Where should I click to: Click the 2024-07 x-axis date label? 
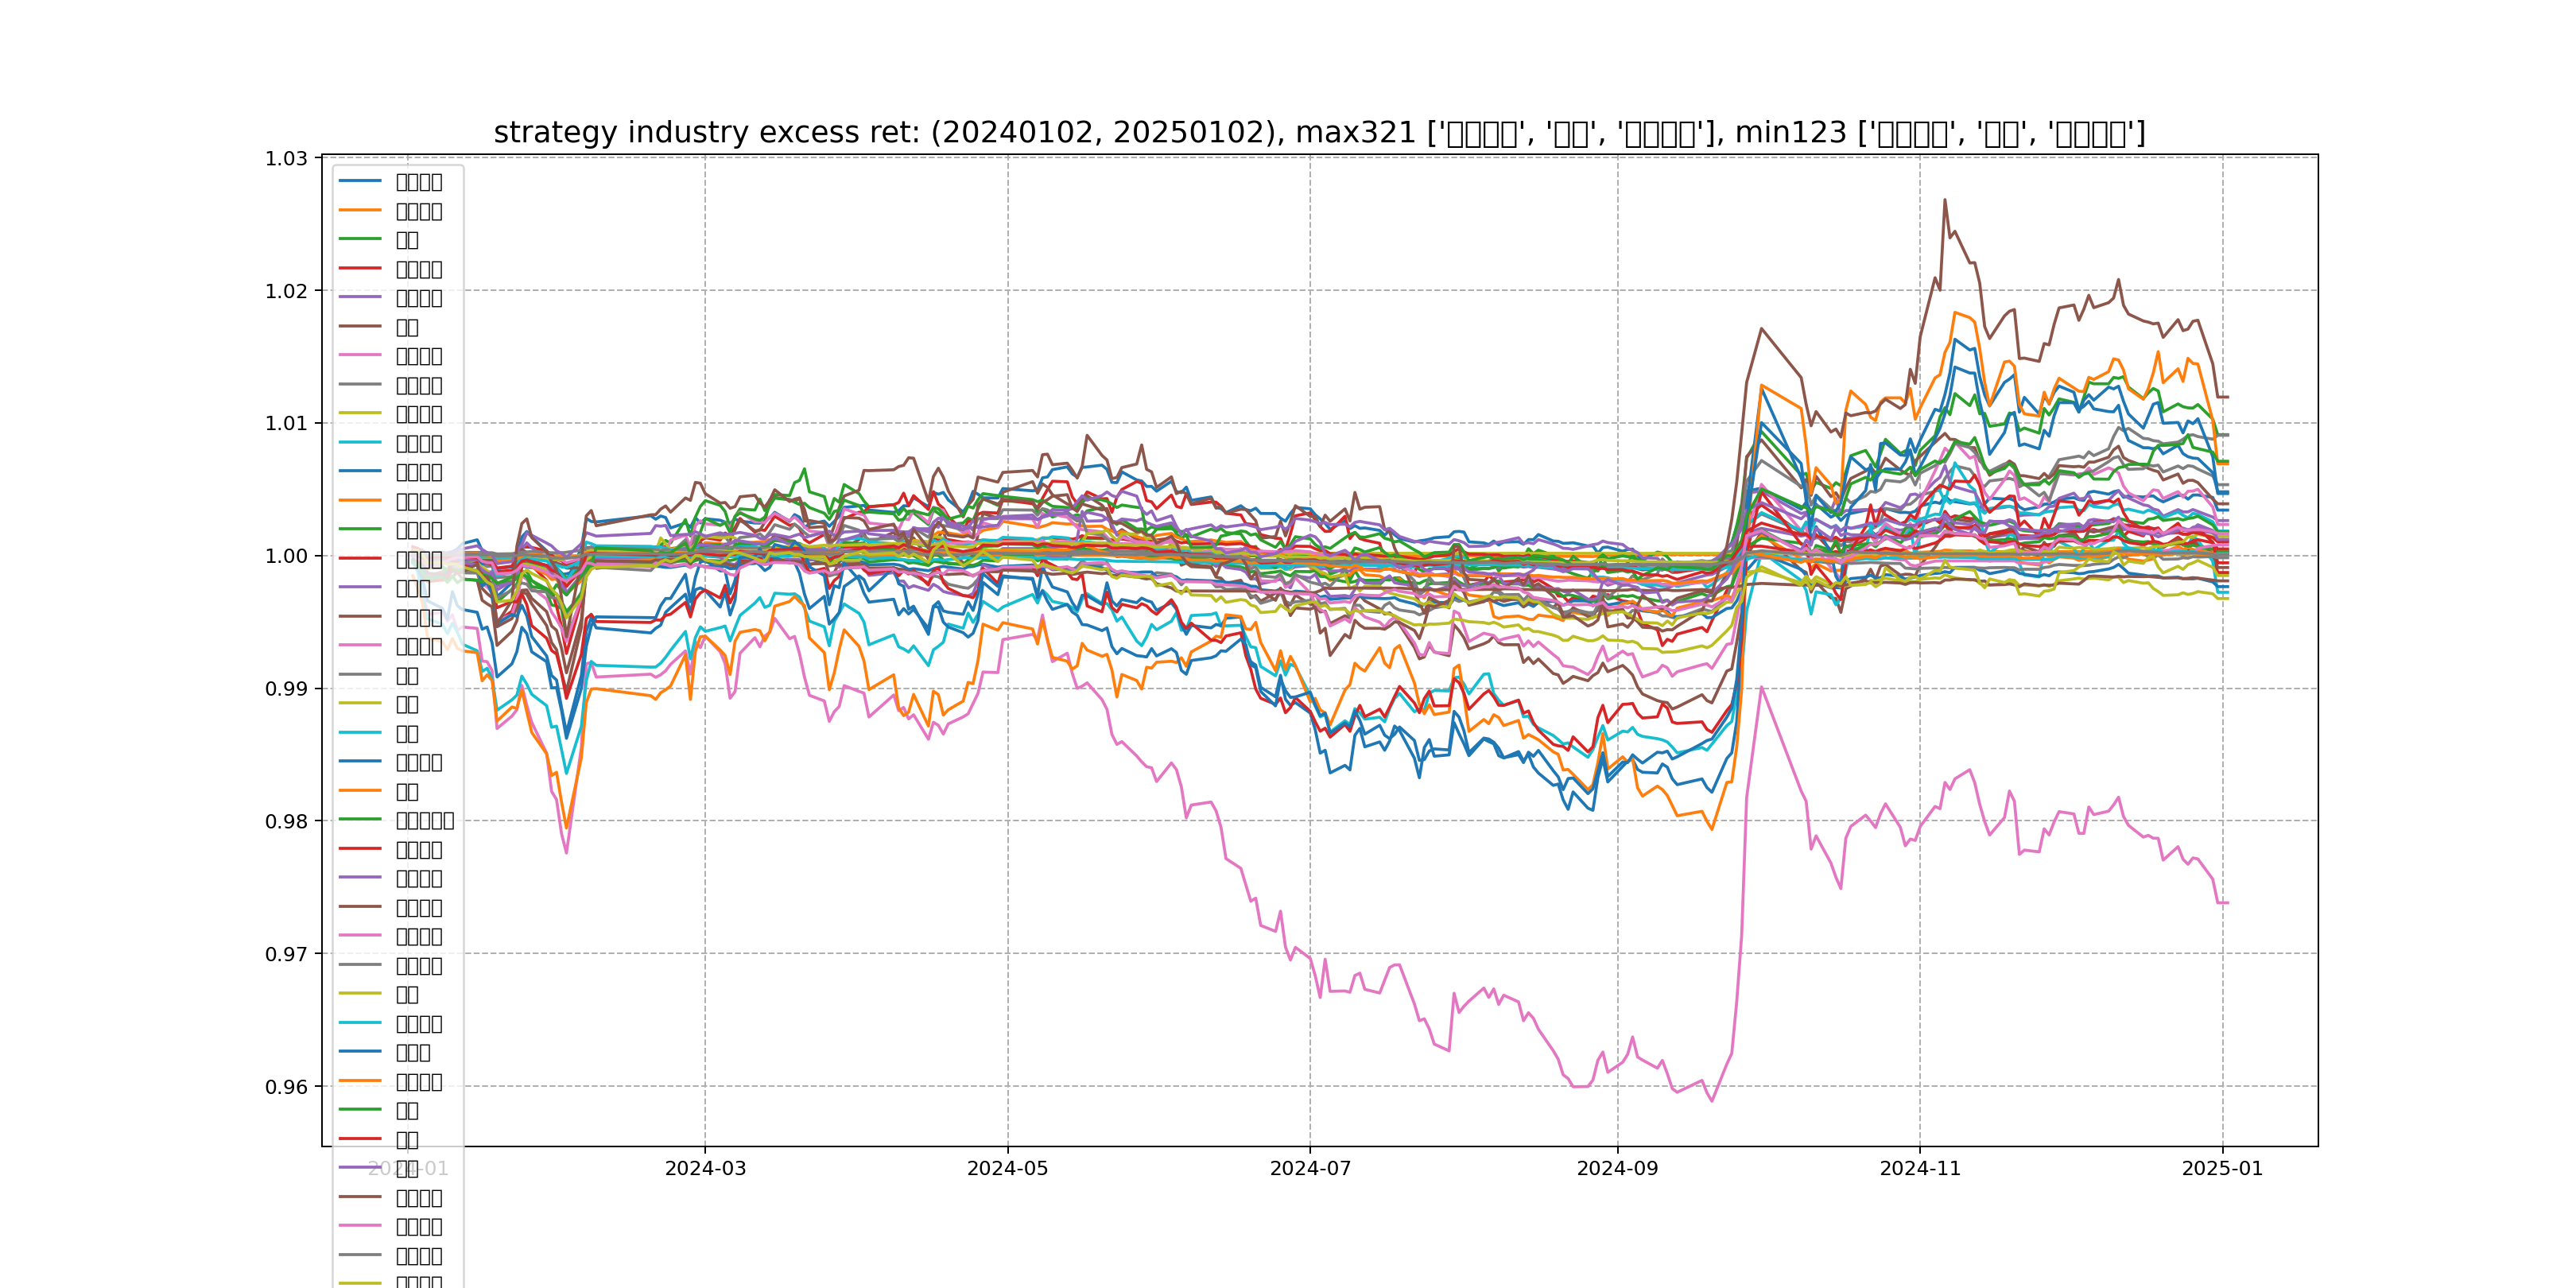coord(1310,1169)
